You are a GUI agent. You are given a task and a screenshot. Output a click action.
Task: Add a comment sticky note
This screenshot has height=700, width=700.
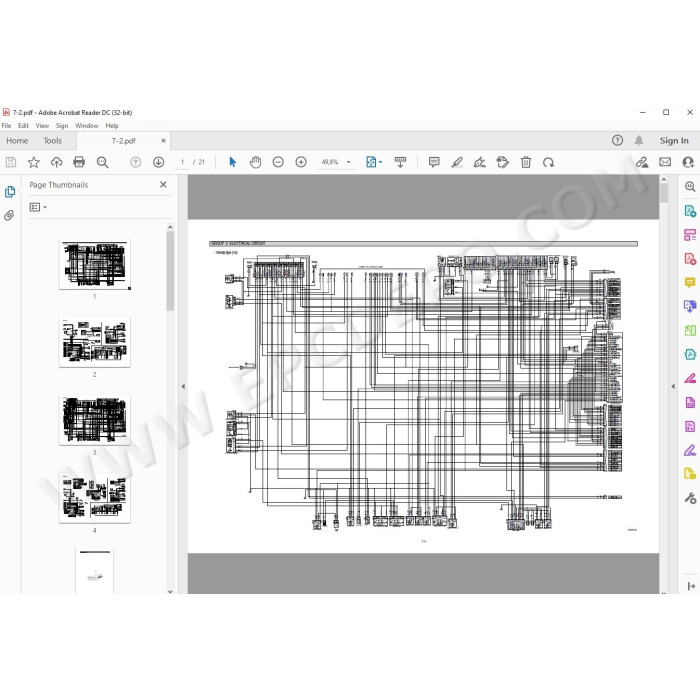coord(434,162)
